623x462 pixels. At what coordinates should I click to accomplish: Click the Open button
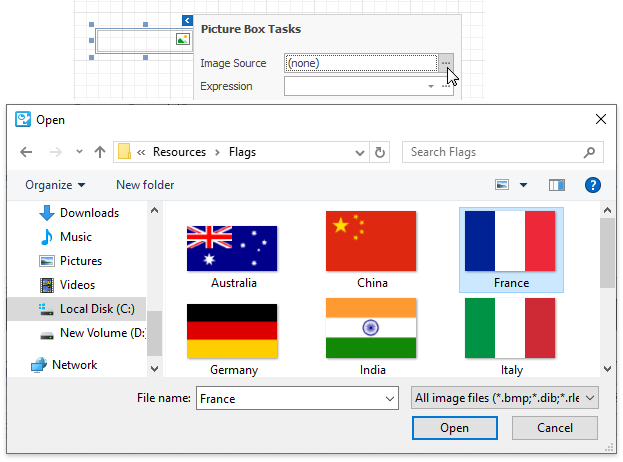tap(454, 428)
